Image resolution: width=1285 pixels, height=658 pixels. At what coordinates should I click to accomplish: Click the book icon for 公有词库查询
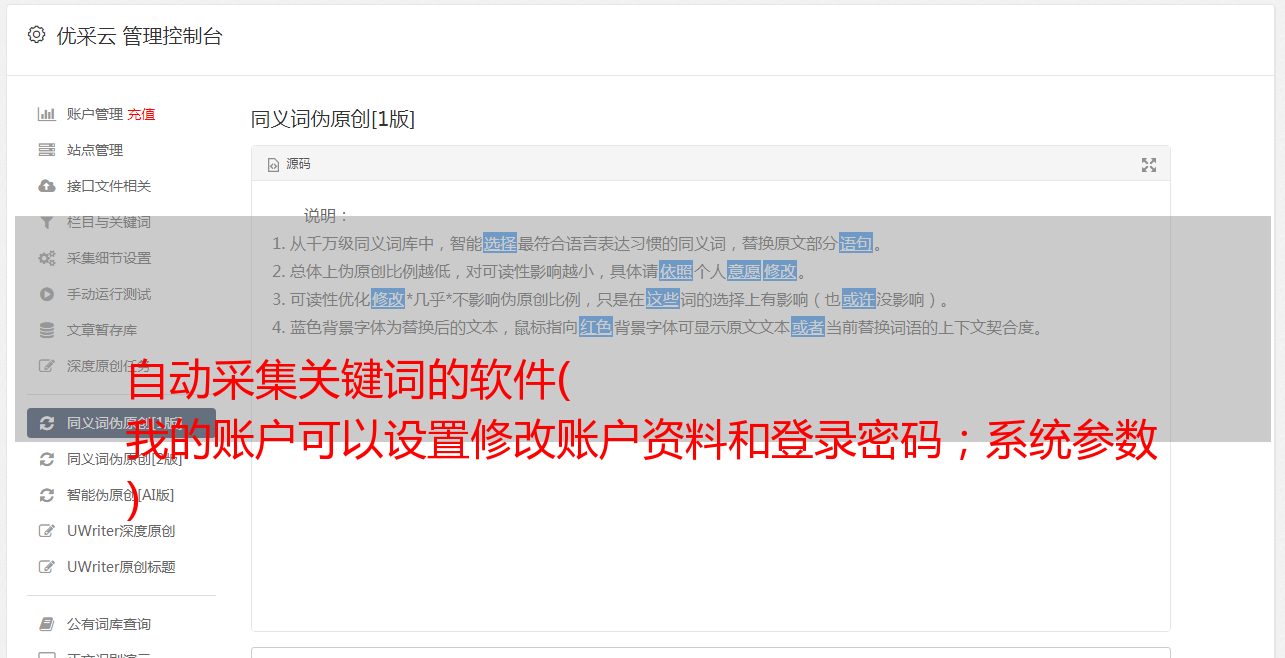46,624
